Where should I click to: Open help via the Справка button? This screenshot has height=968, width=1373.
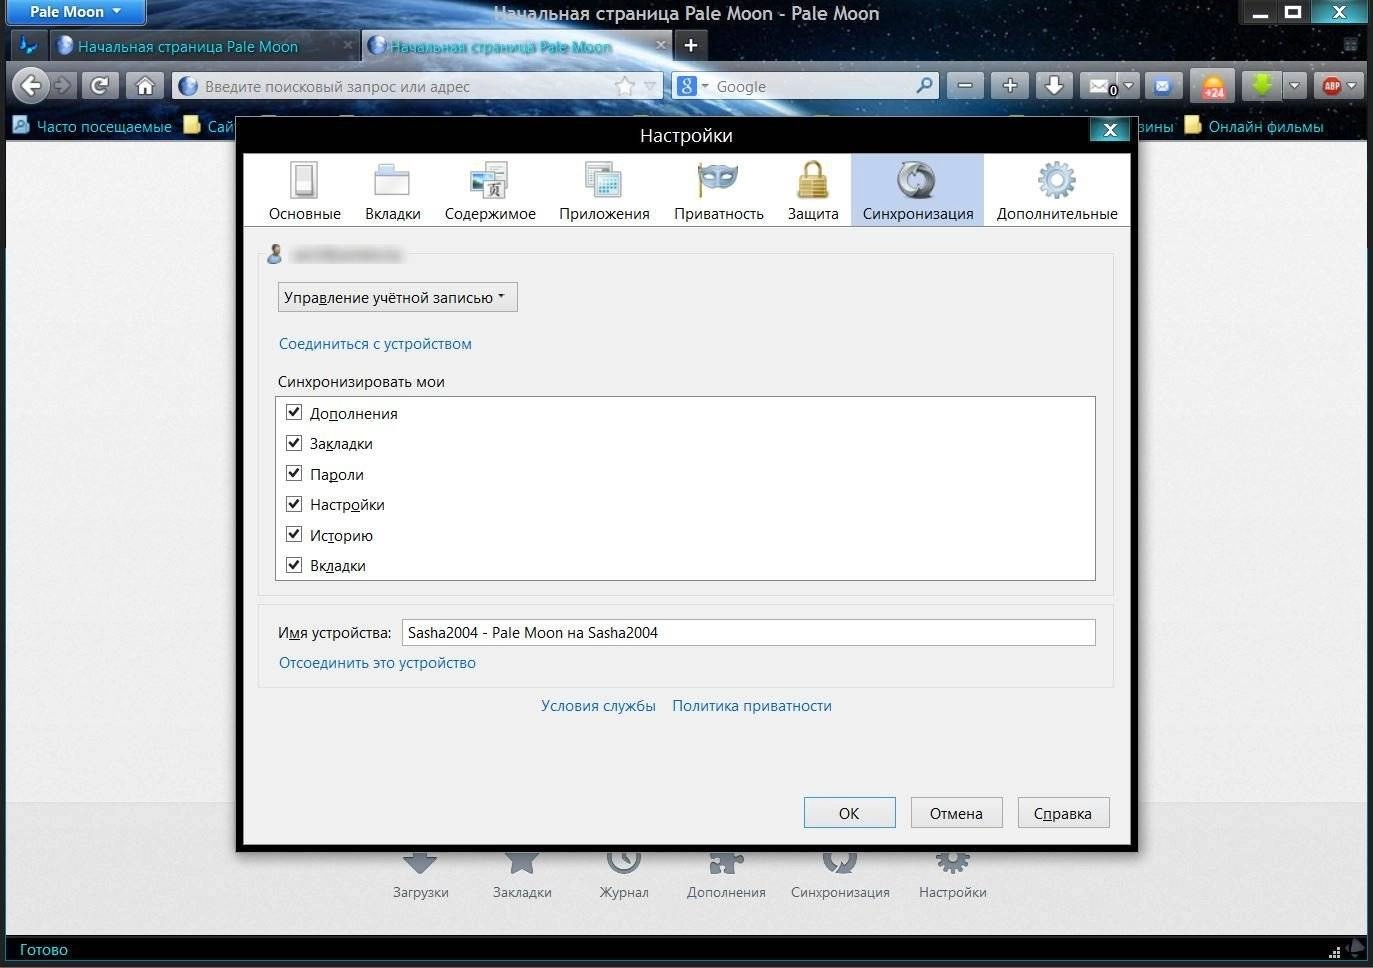1063,813
